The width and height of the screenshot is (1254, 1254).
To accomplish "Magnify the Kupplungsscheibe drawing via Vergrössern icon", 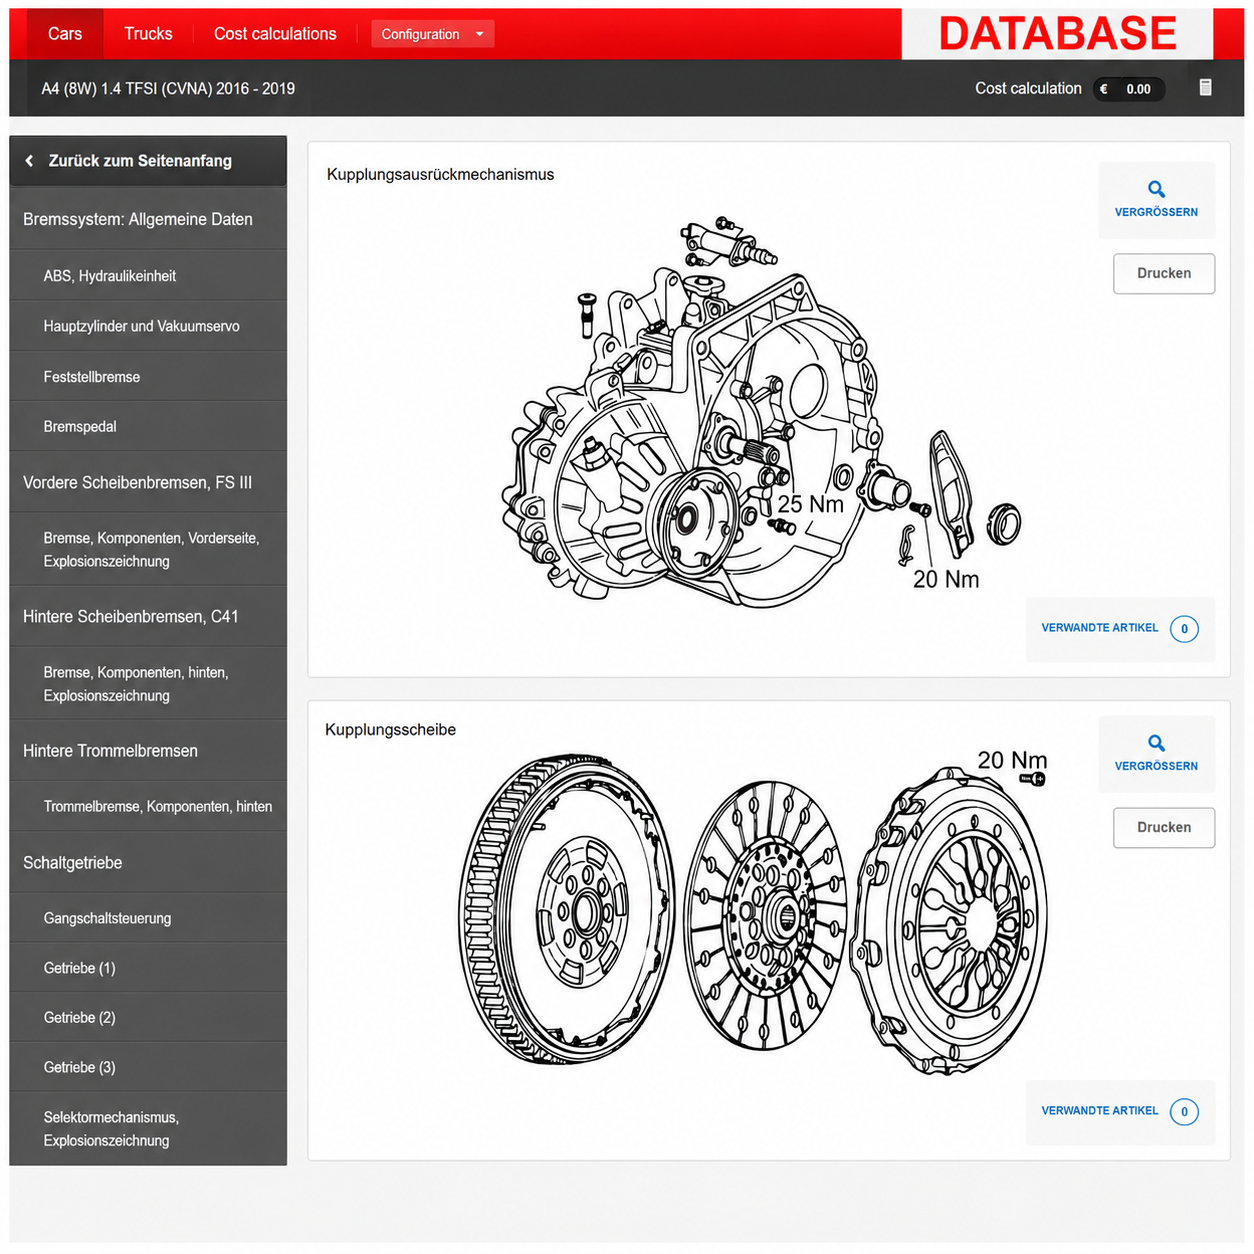I will (x=1156, y=753).
